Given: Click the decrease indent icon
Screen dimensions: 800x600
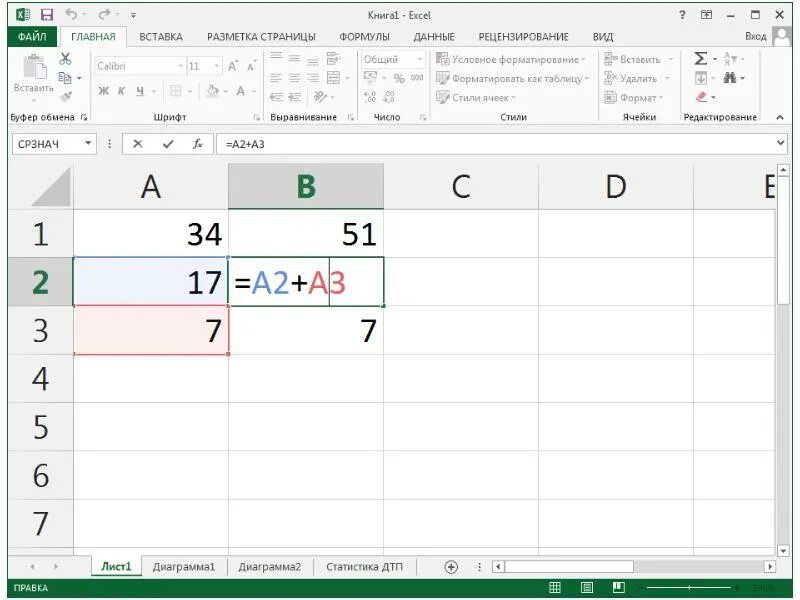Looking at the screenshot, I should pos(276,97).
